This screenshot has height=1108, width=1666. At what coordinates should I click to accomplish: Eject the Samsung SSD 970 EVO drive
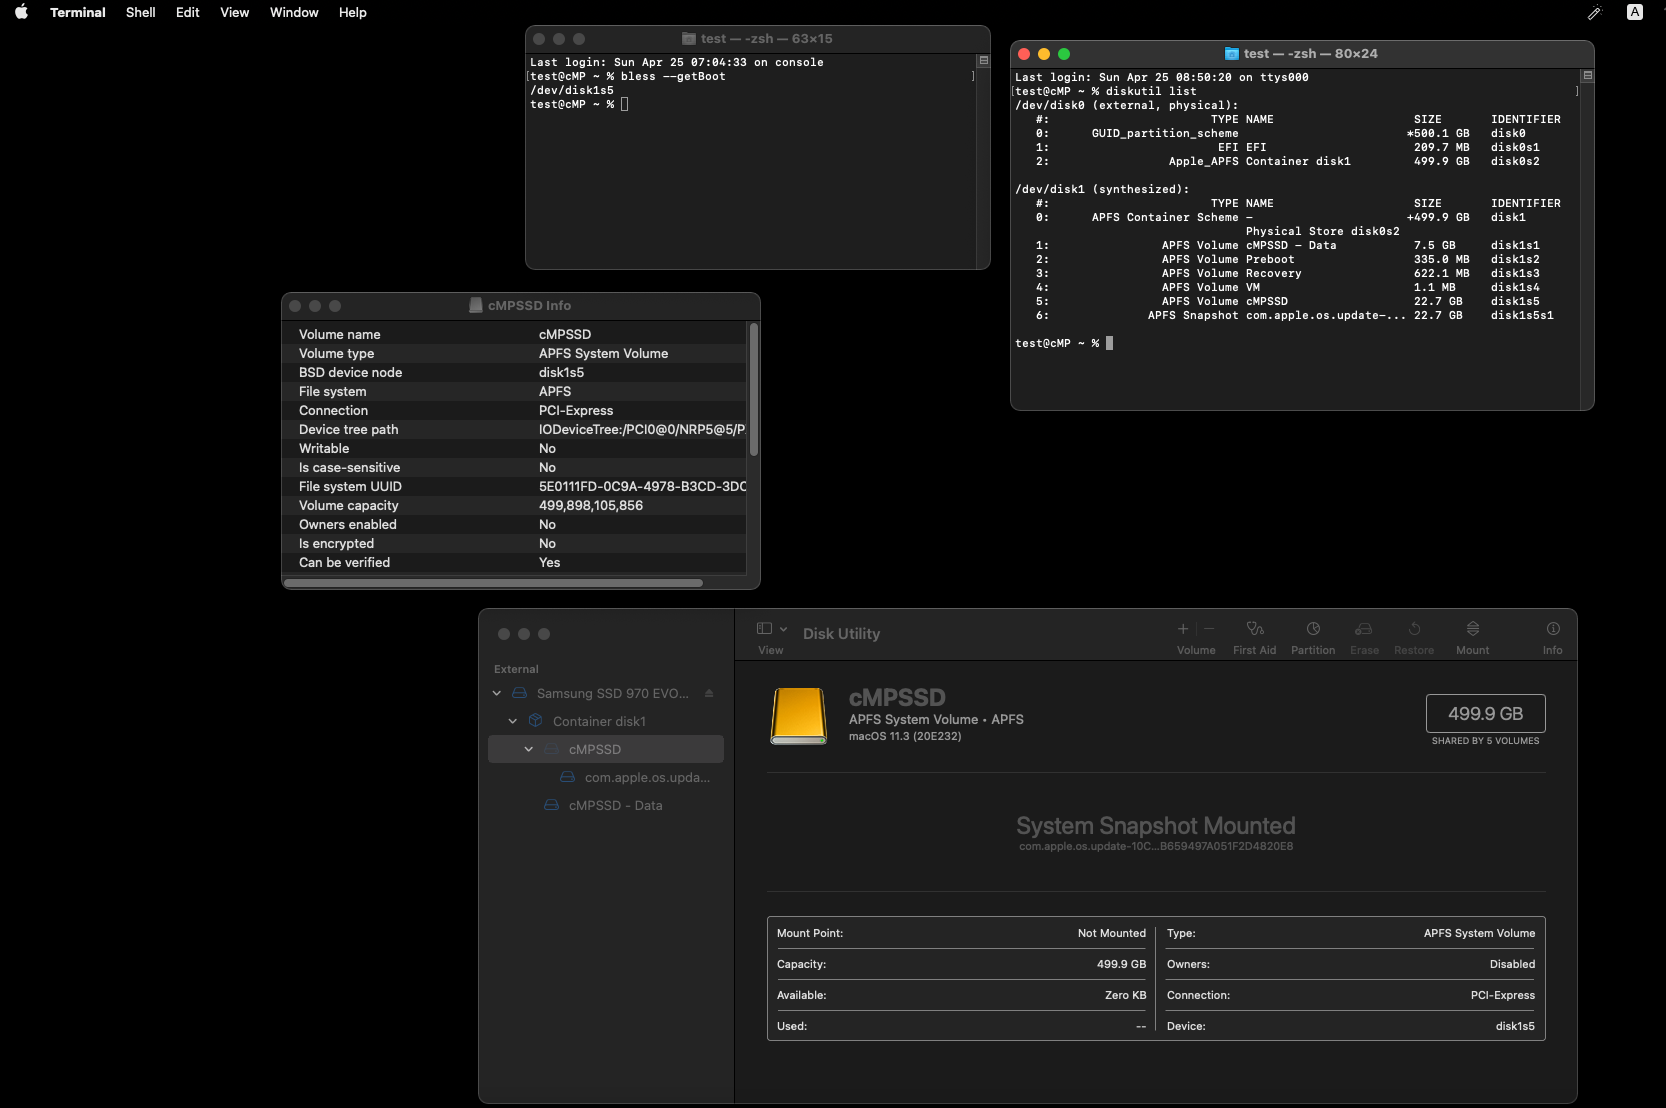coord(709,693)
